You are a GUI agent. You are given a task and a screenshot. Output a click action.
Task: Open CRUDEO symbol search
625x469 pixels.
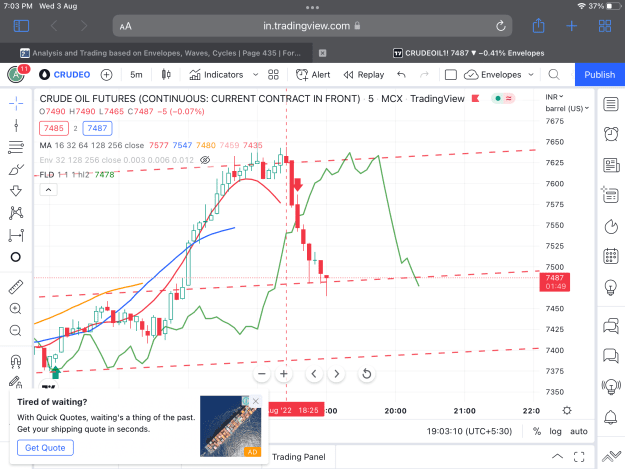[x=65, y=75]
